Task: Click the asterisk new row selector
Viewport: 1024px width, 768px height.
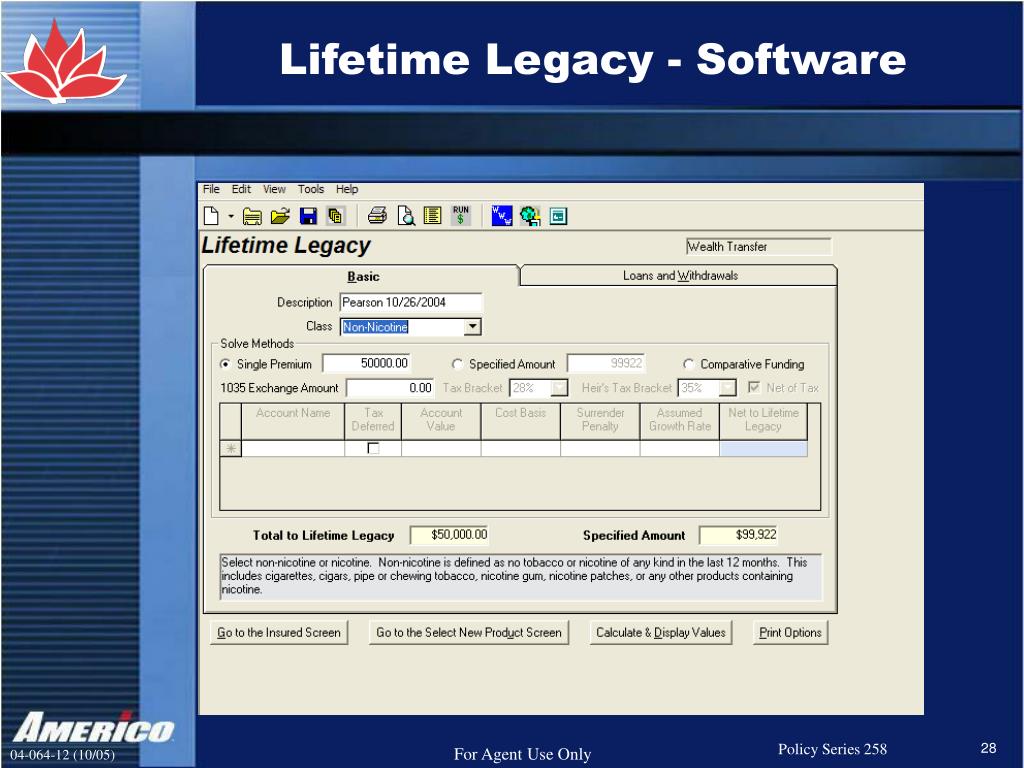Action: [231, 449]
